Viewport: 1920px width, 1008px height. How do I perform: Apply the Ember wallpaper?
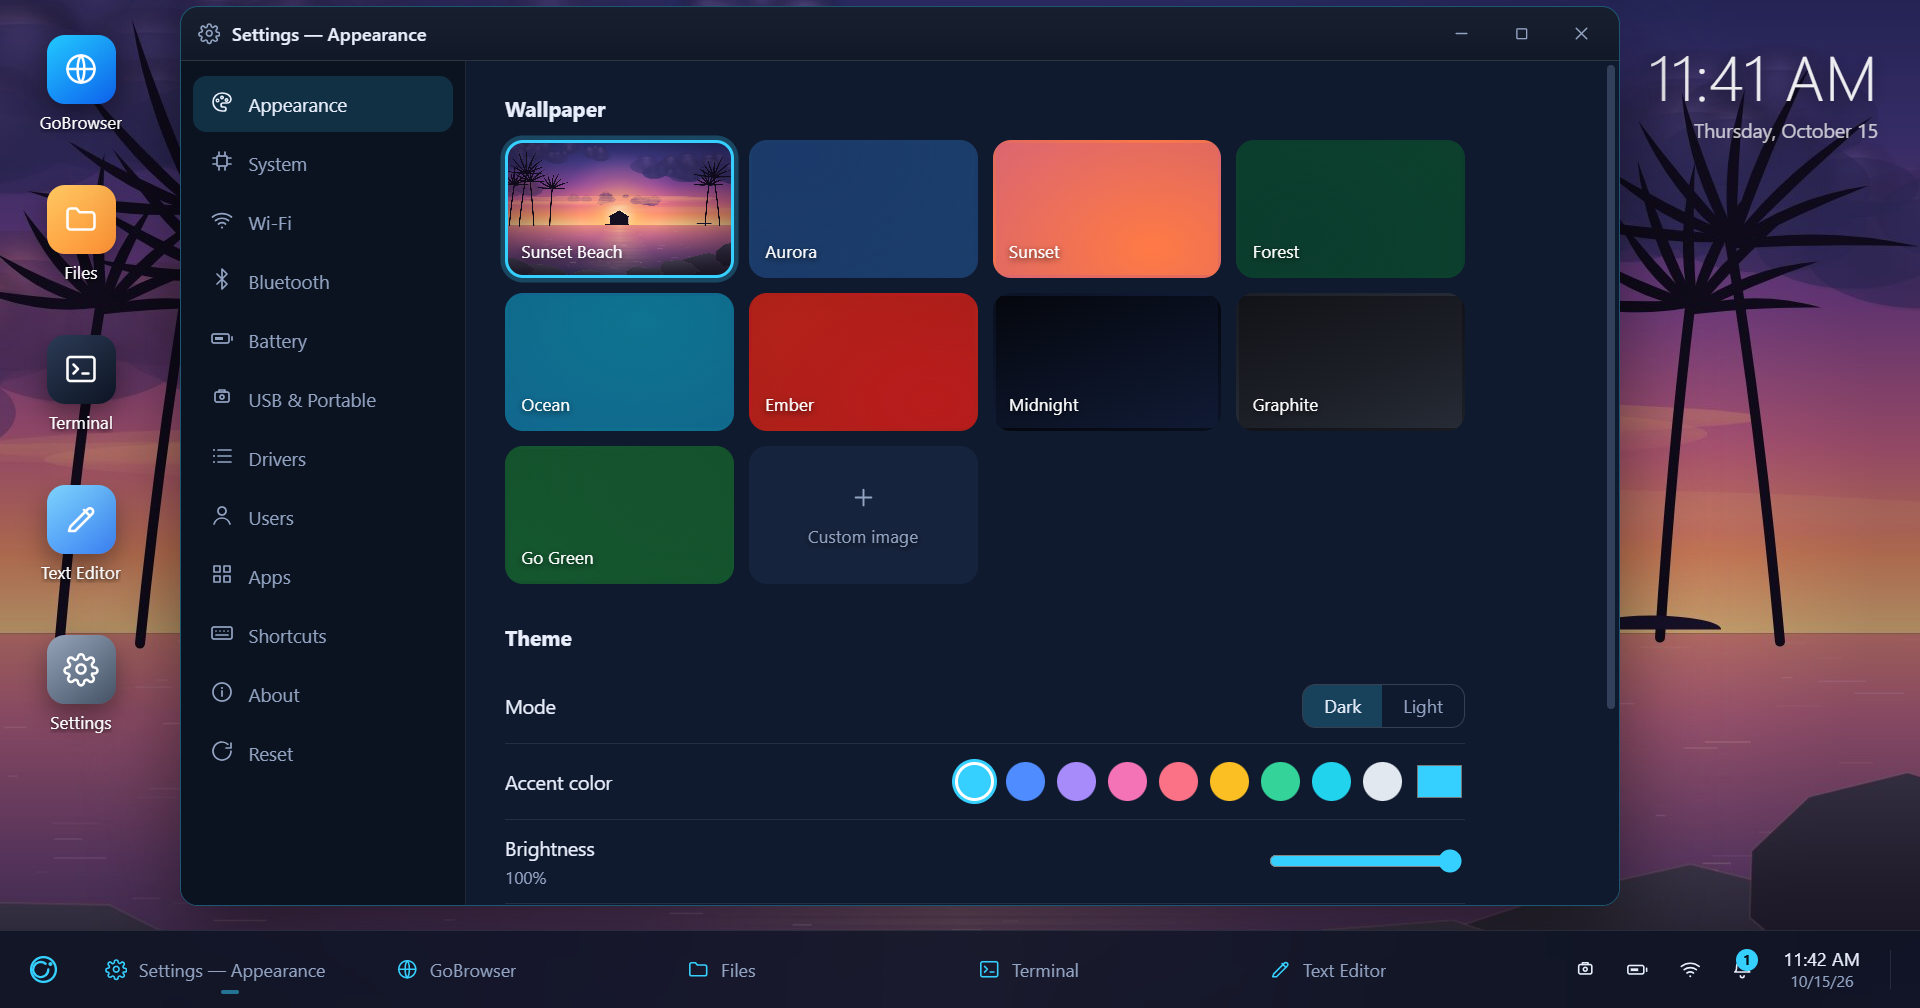863,362
